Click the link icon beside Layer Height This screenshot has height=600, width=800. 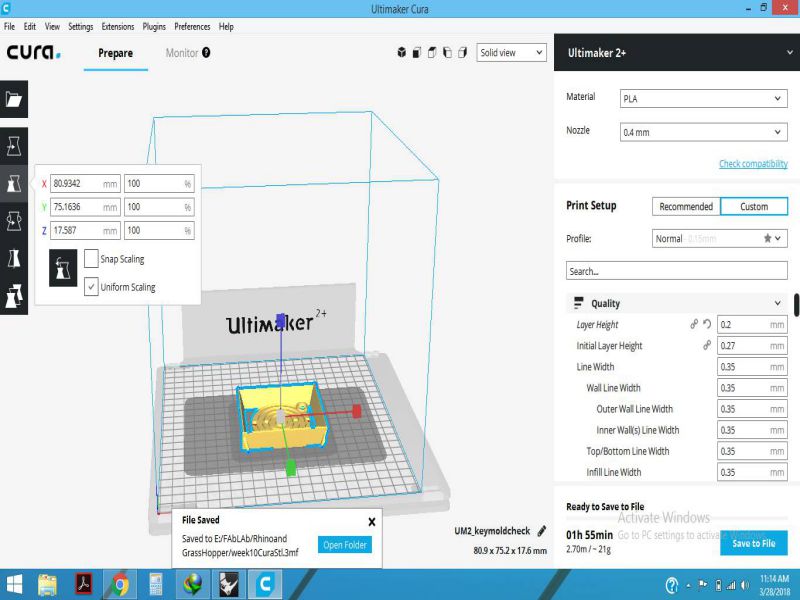coord(694,324)
